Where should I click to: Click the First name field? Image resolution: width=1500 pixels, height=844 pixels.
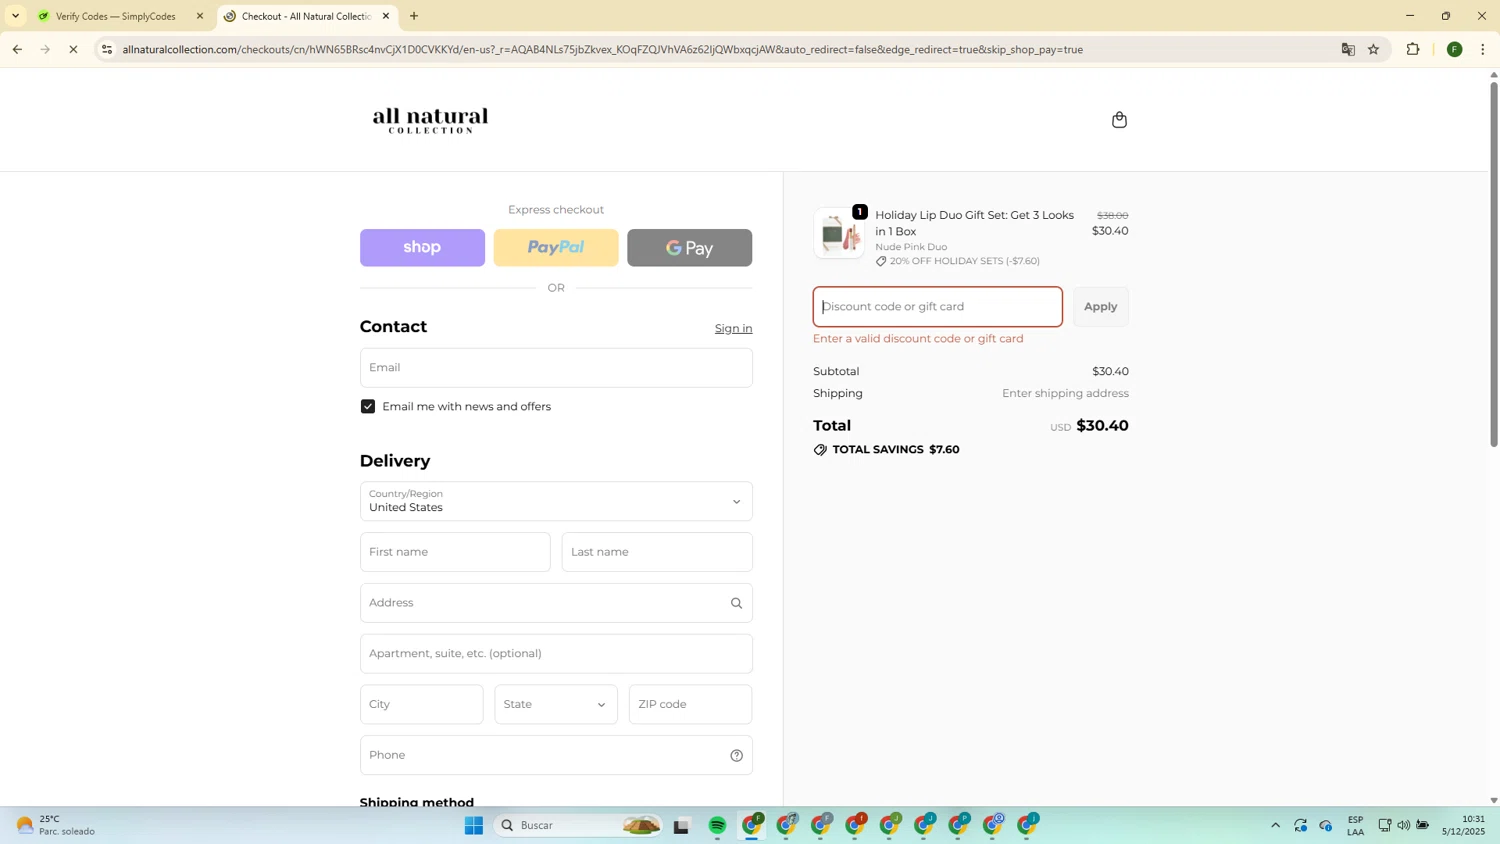pyautogui.click(x=455, y=552)
